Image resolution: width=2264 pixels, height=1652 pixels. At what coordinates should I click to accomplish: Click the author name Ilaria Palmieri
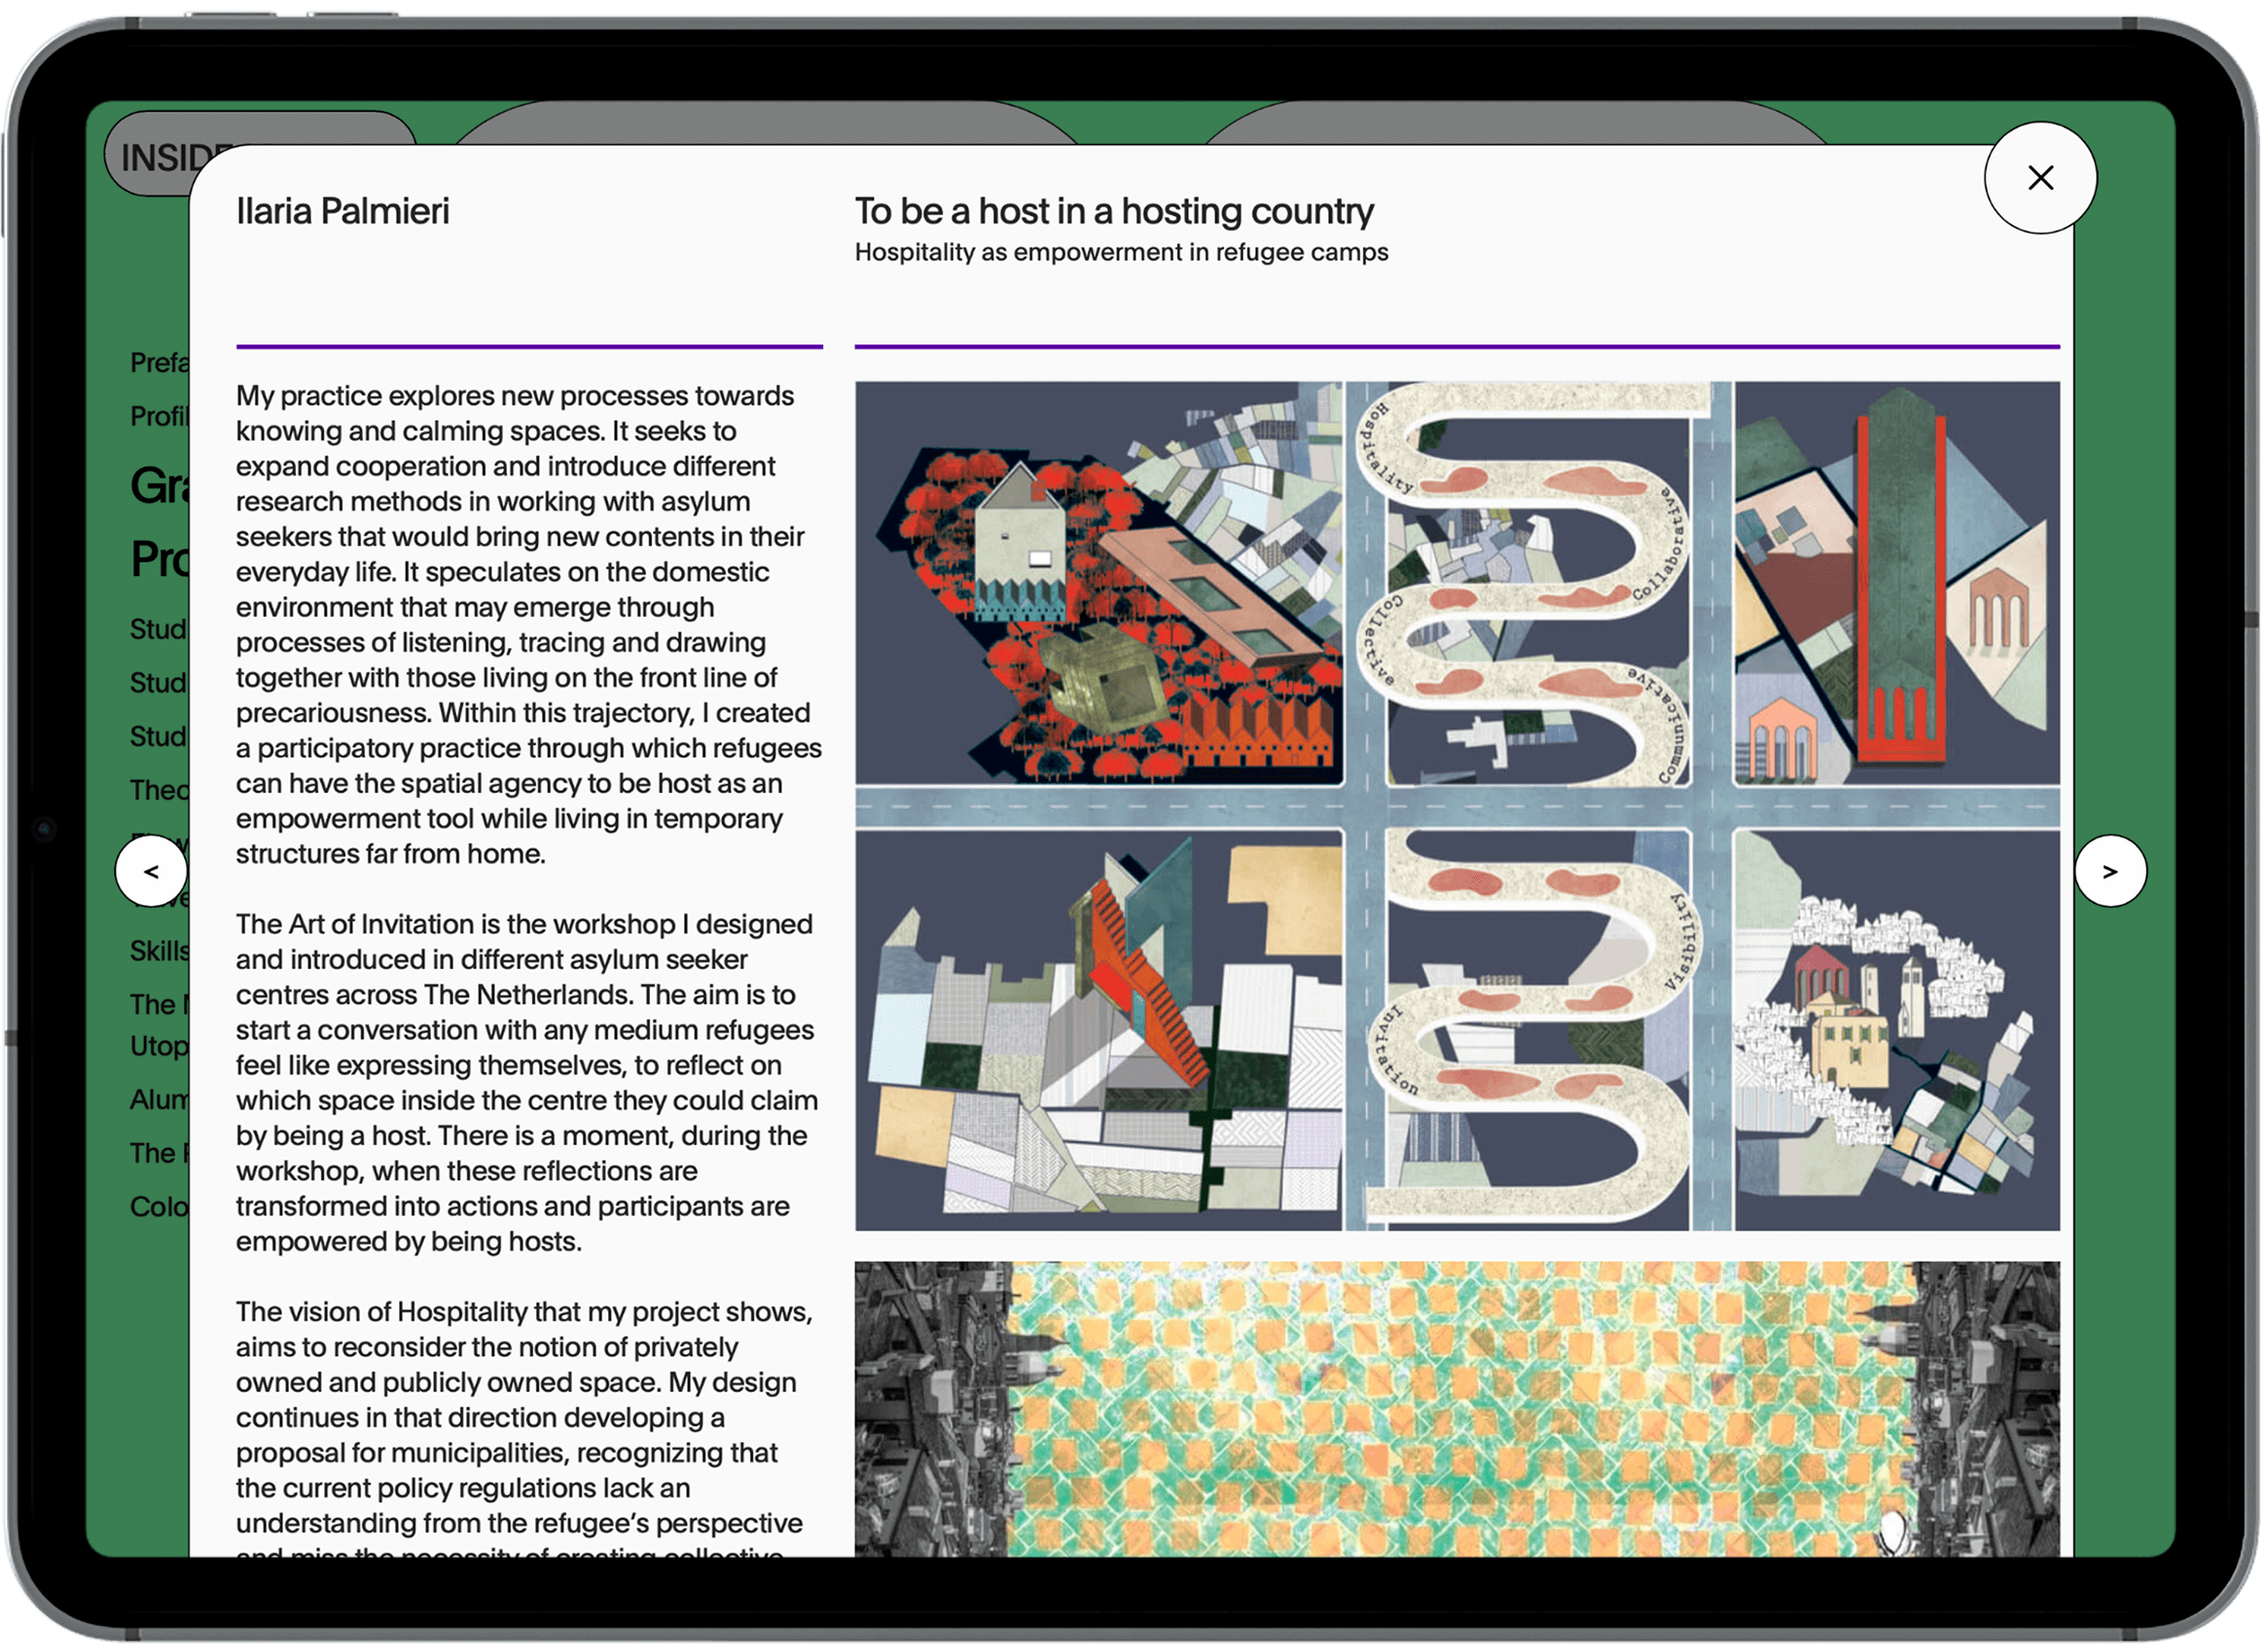[342, 212]
